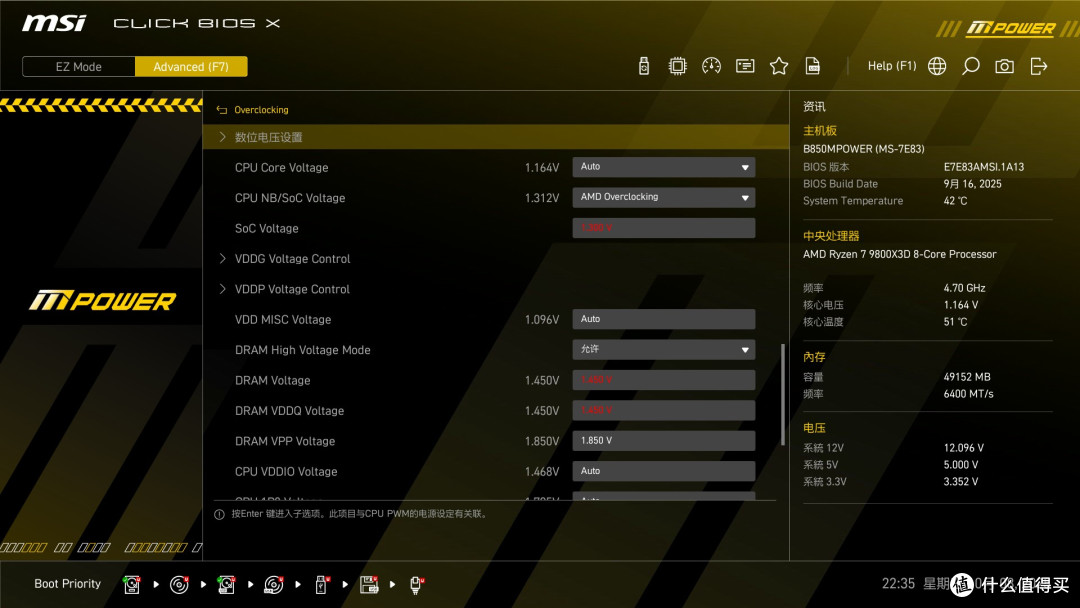
Task: Click AMD Ryzen 7 9800X3D processor name
Action: click(x=900, y=254)
